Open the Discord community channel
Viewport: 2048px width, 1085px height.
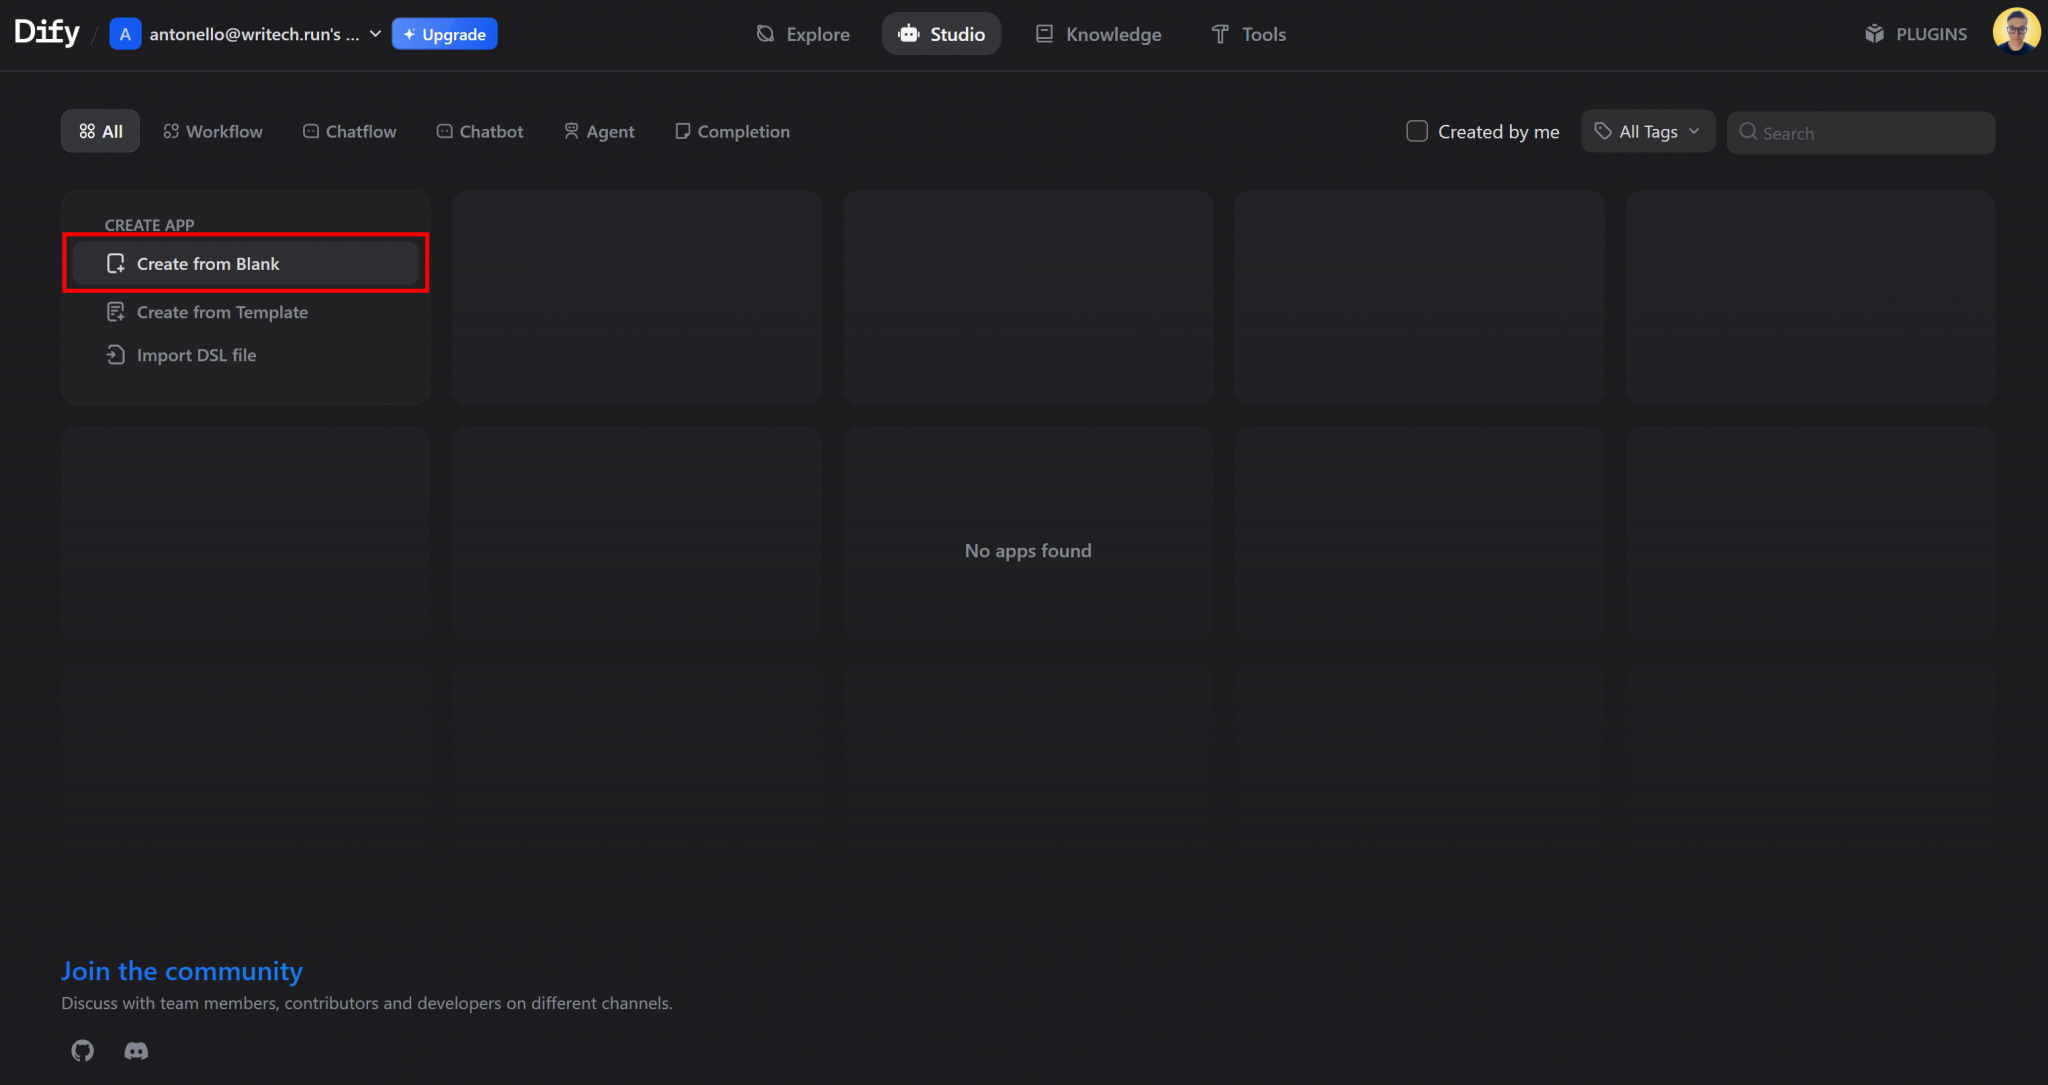point(136,1050)
